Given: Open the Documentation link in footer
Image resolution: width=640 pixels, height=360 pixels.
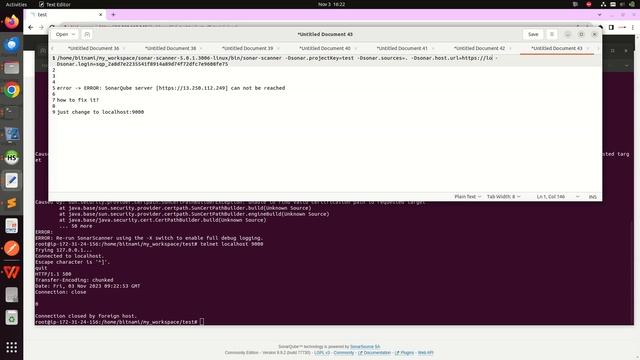Looking at the screenshot, I should (375, 353).
